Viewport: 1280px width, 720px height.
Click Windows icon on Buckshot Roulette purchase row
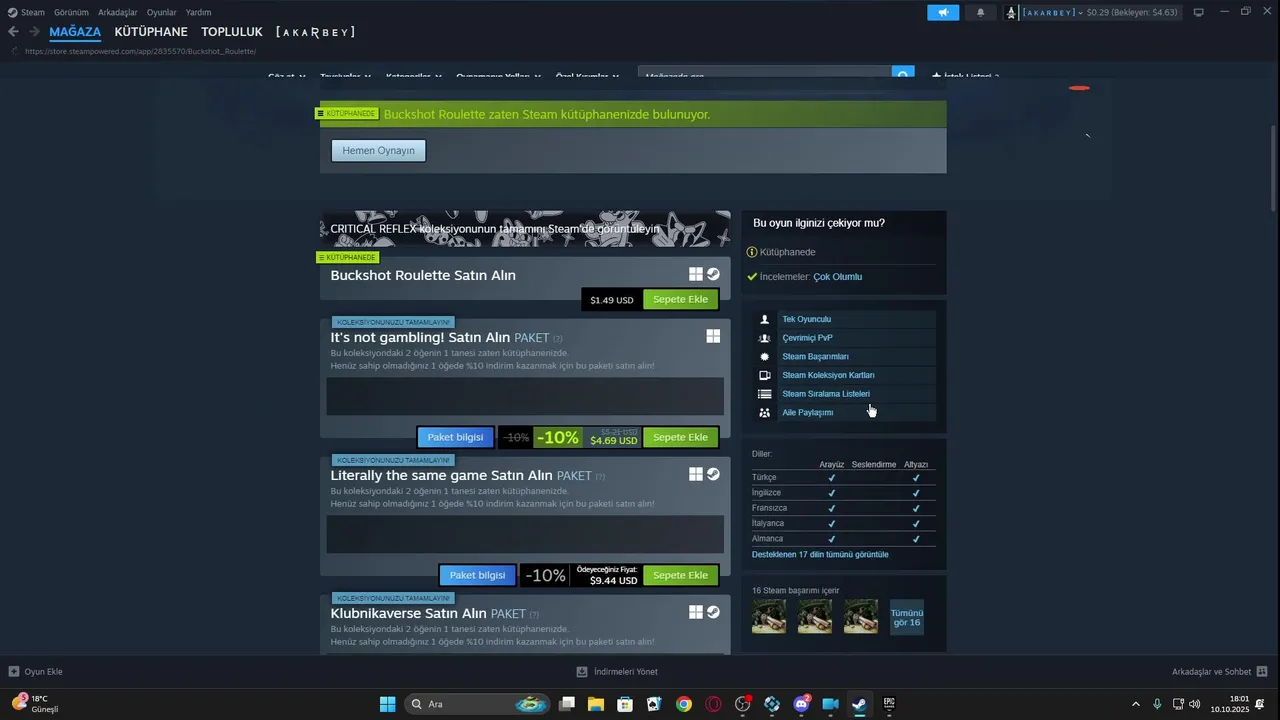pyautogui.click(x=696, y=274)
